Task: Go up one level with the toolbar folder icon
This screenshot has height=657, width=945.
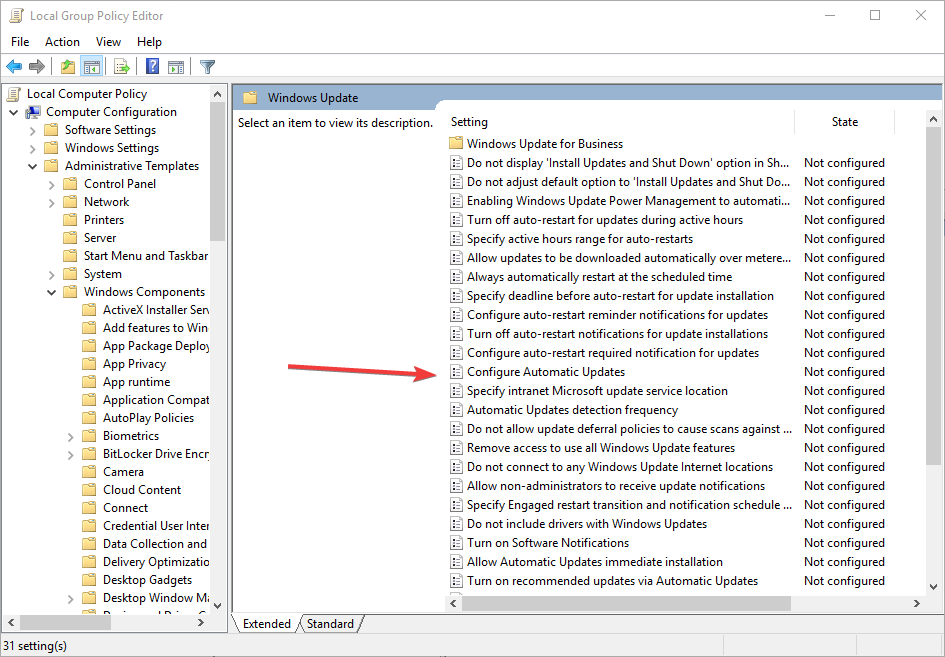Action: 68,66
